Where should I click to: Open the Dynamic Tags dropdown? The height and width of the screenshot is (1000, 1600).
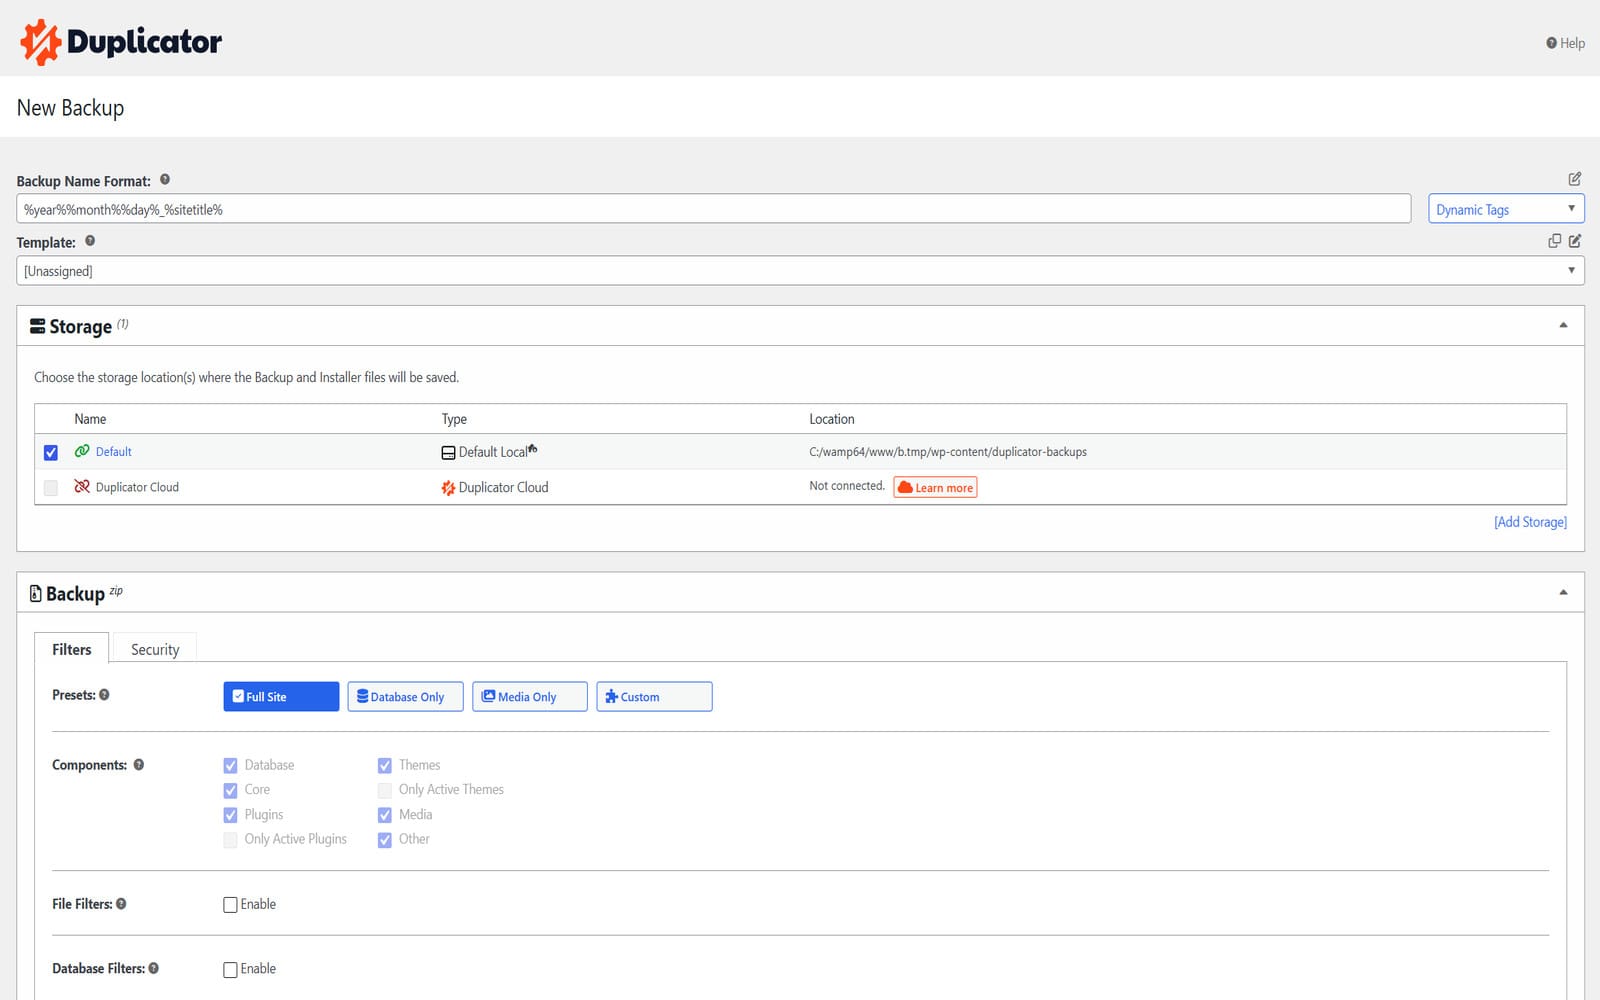tap(1506, 209)
